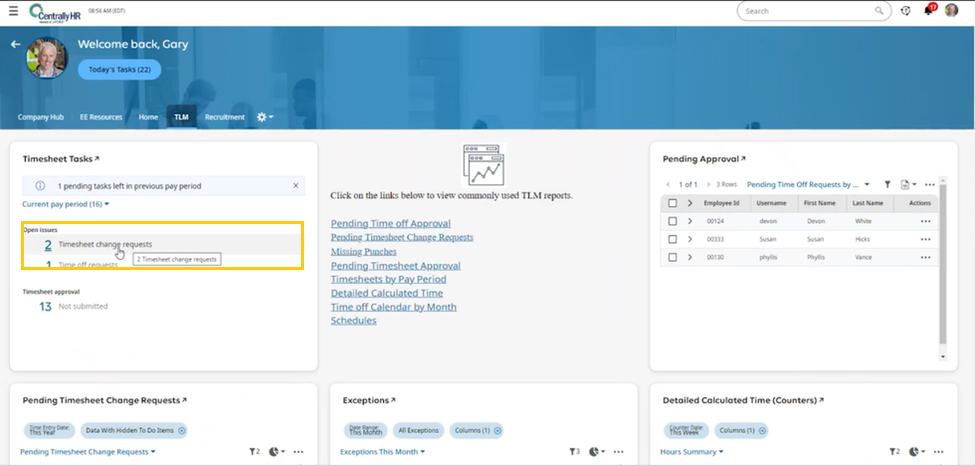Switch to the EE Resources tab
Viewport: 975px width, 465px height.
101,117
